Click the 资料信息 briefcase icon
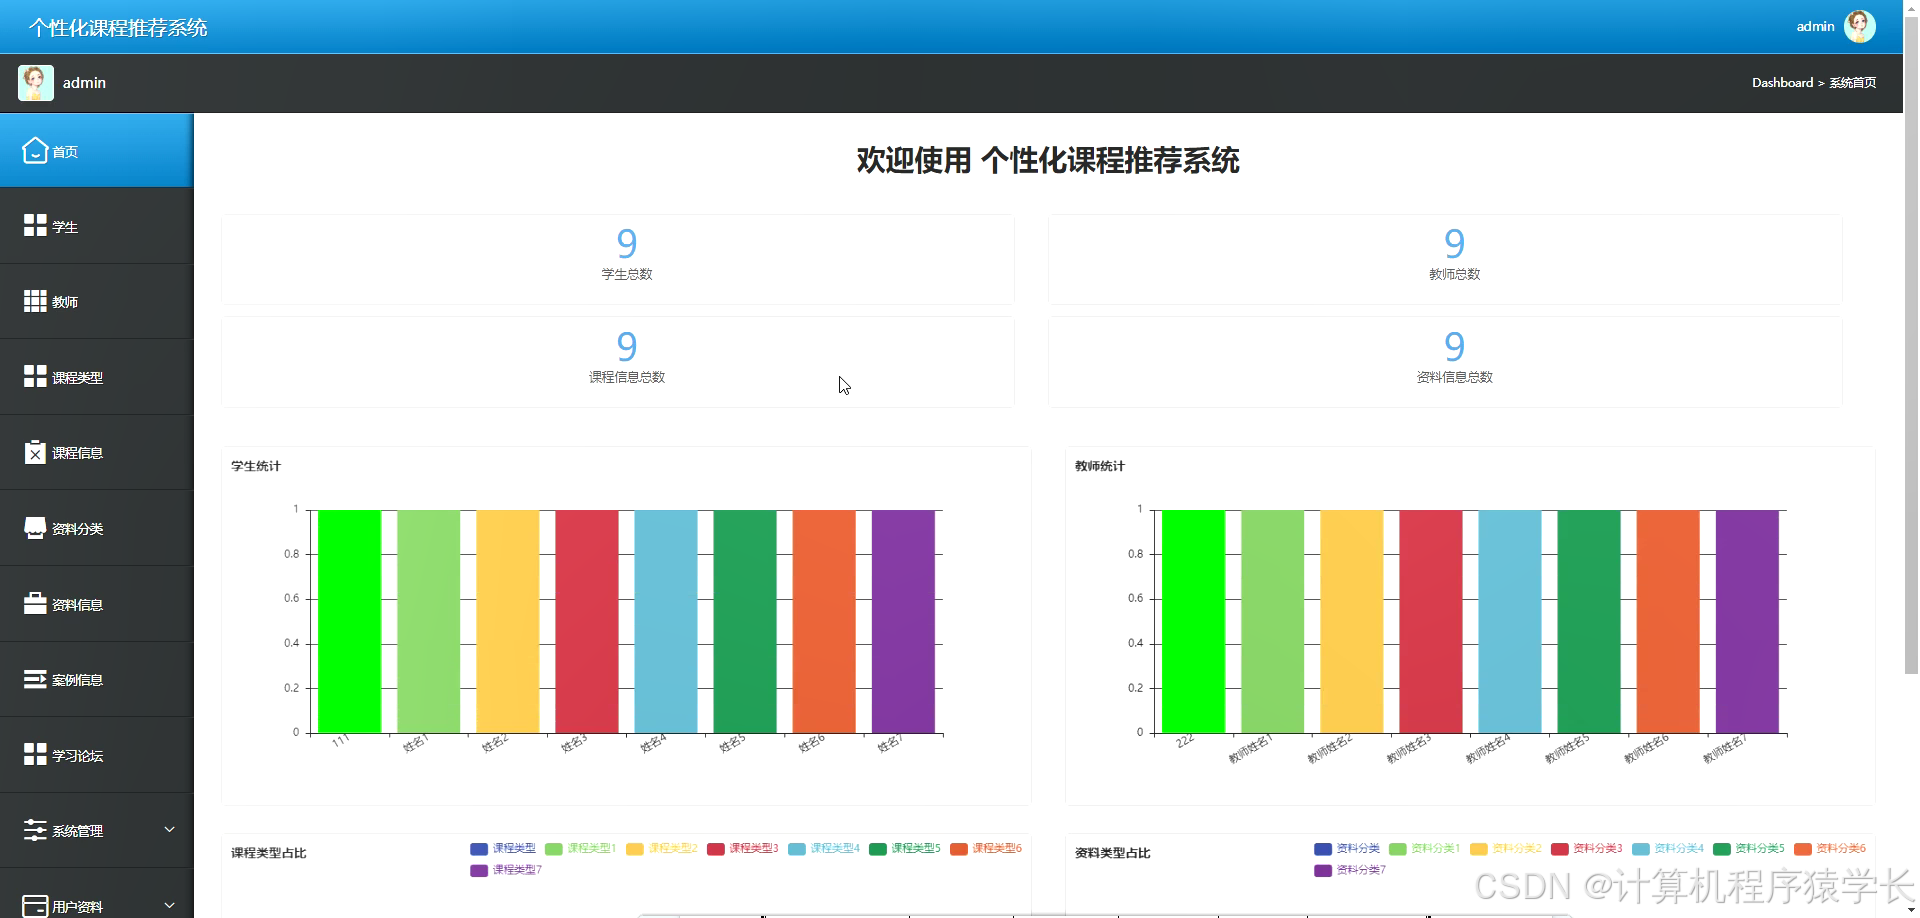This screenshot has width=1920, height=918. tap(35, 603)
